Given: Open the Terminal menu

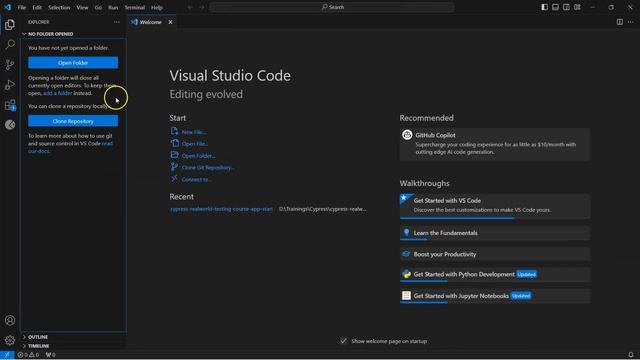Looking at the screenshot, I should tap(135, 7).
